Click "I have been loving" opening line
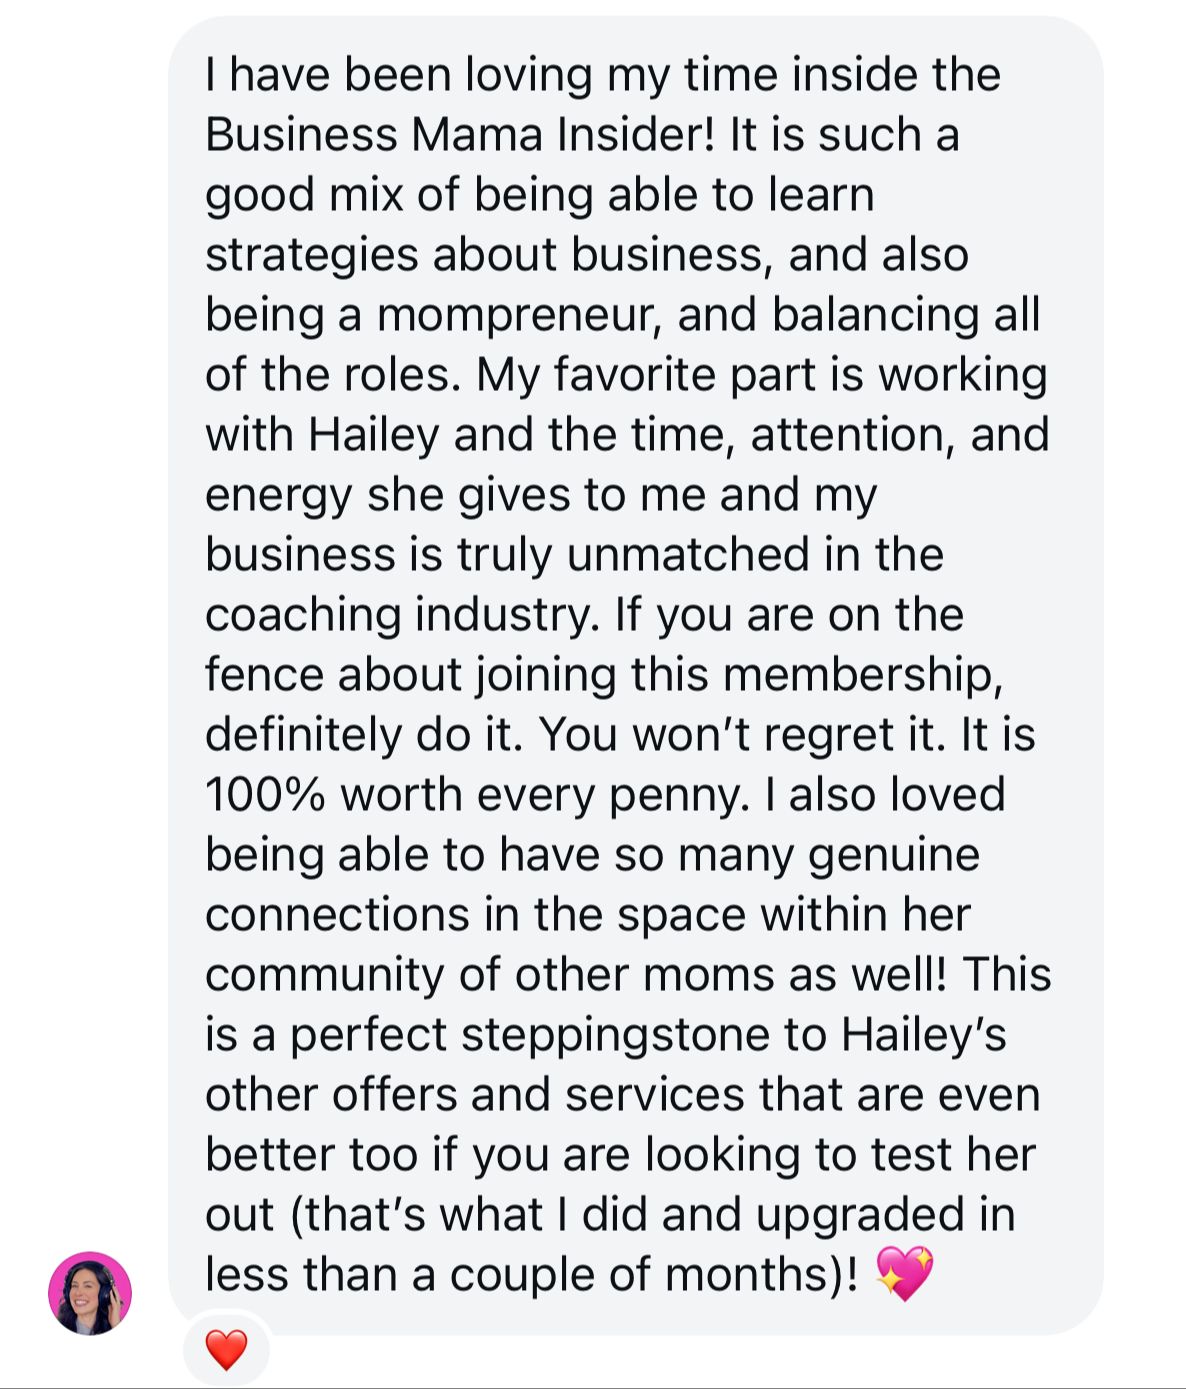The image size is (1186, 1389). pos(399,75)
